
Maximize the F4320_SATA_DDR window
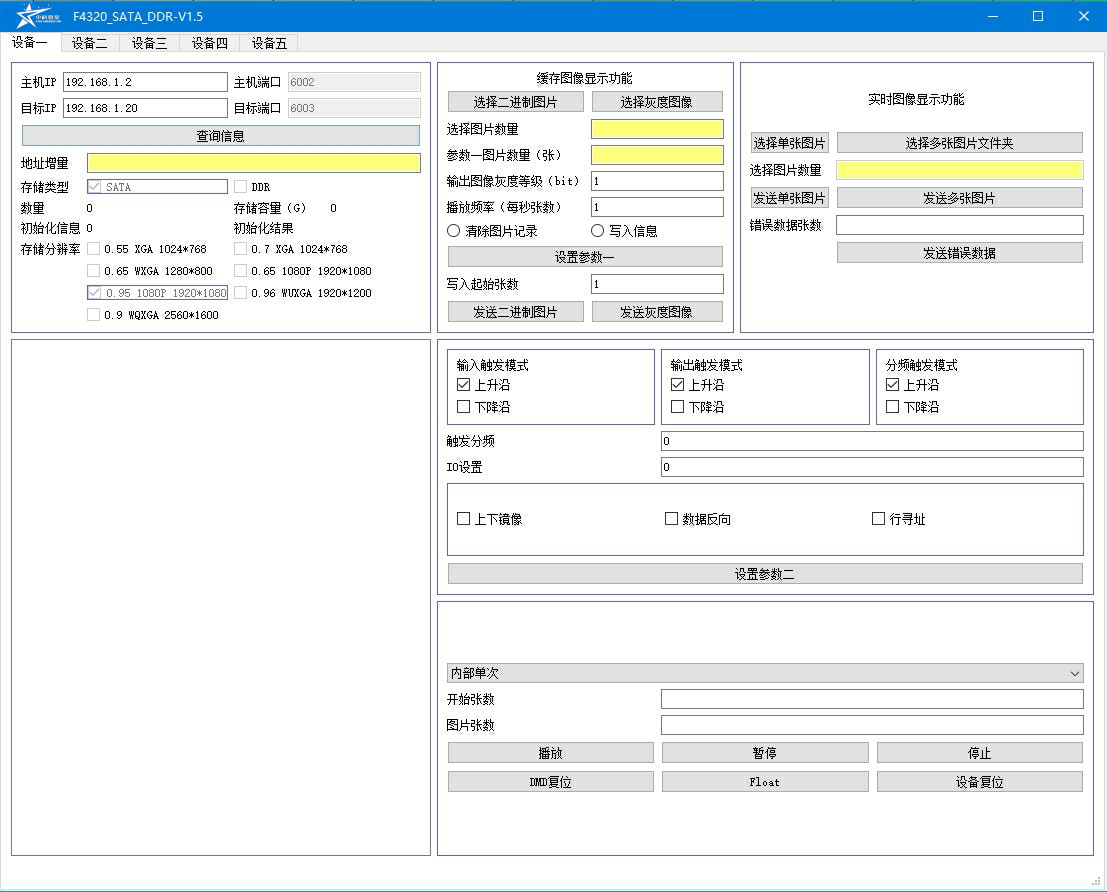tap(1038, 16)
